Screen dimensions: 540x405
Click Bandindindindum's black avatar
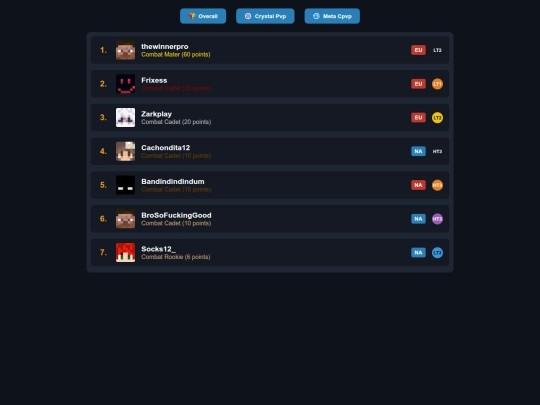click(x=125, y=185)
